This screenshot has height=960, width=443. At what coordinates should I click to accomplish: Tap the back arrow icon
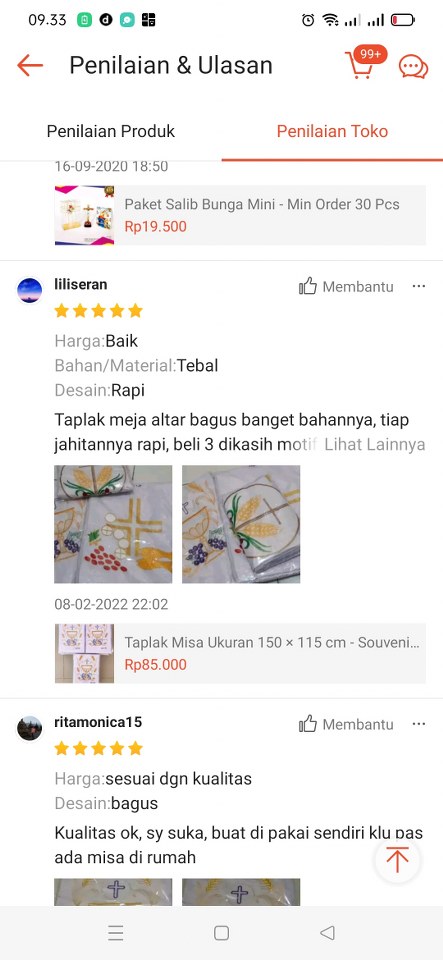[x=30, y=65]
